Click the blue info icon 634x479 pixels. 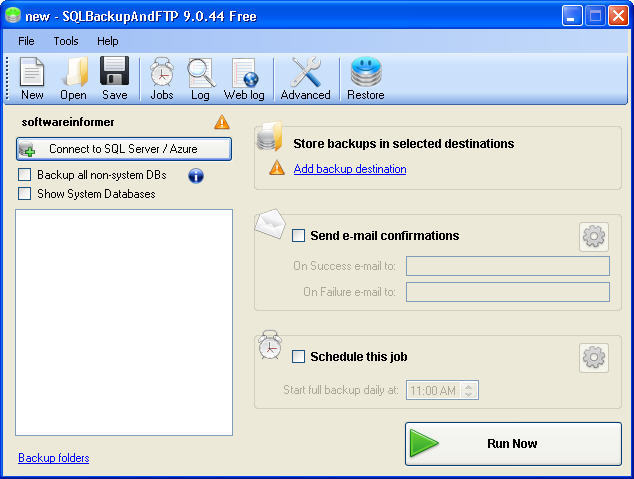click(196, 175)
